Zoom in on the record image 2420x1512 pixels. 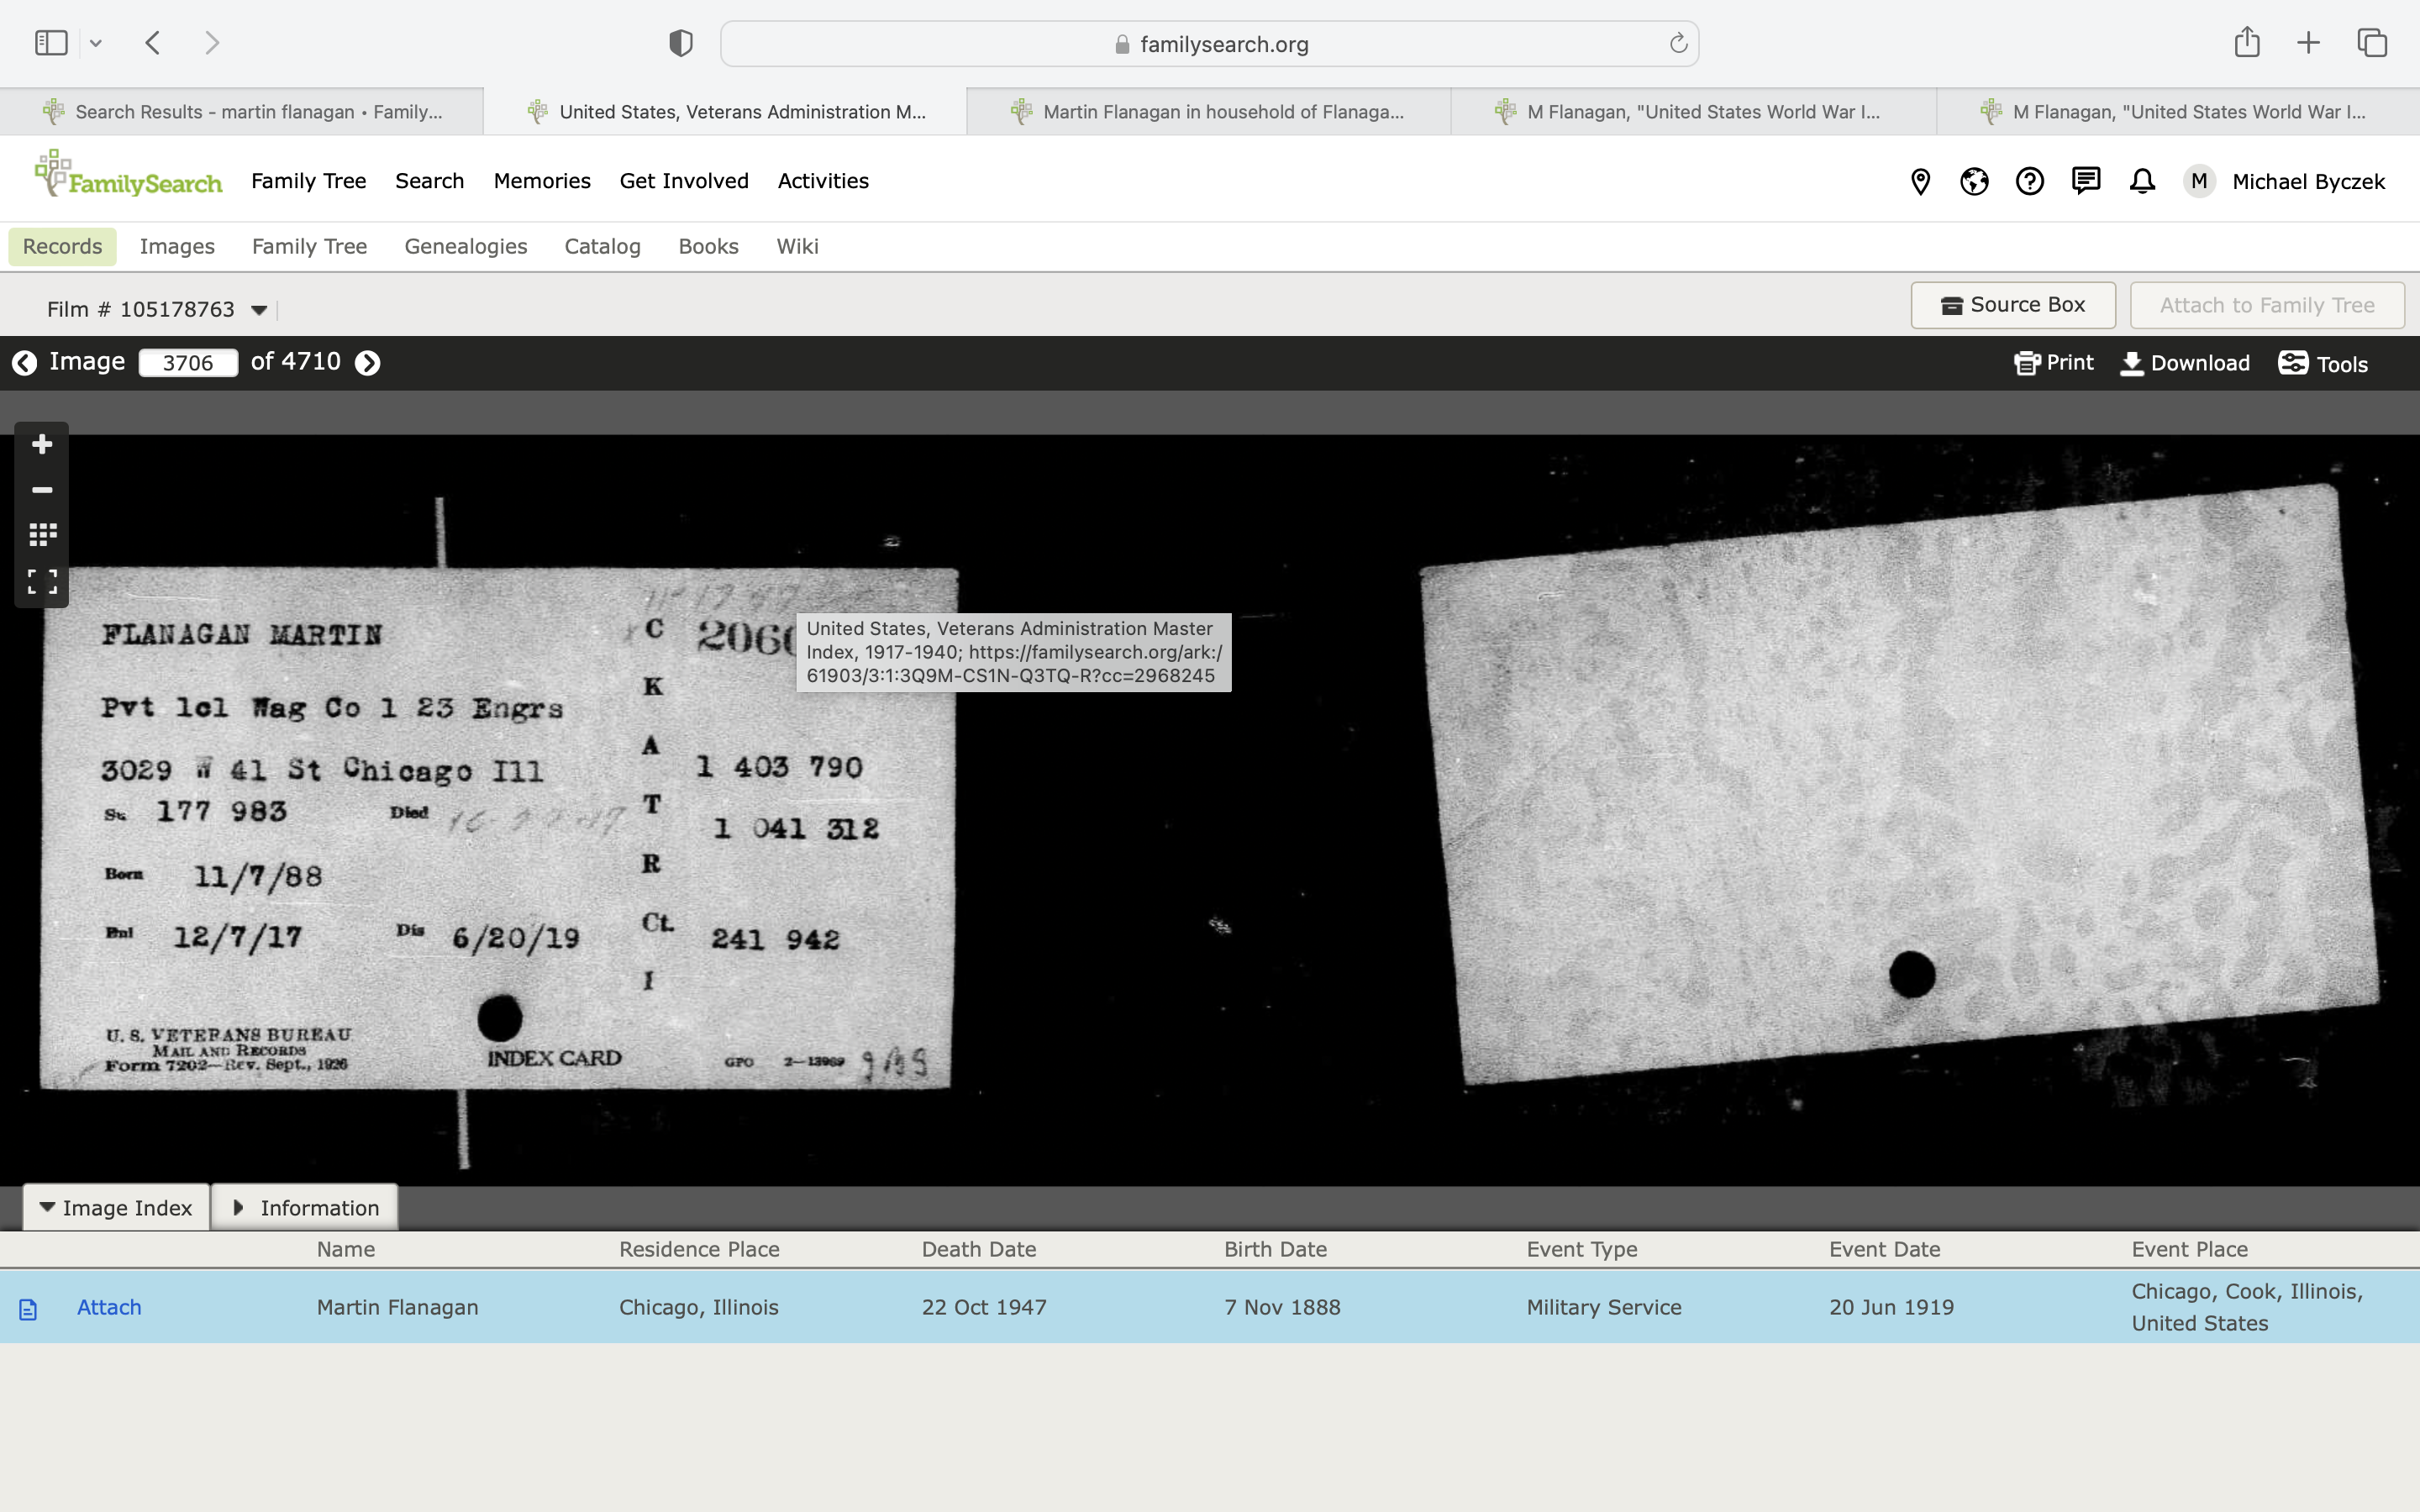(42, 444)
